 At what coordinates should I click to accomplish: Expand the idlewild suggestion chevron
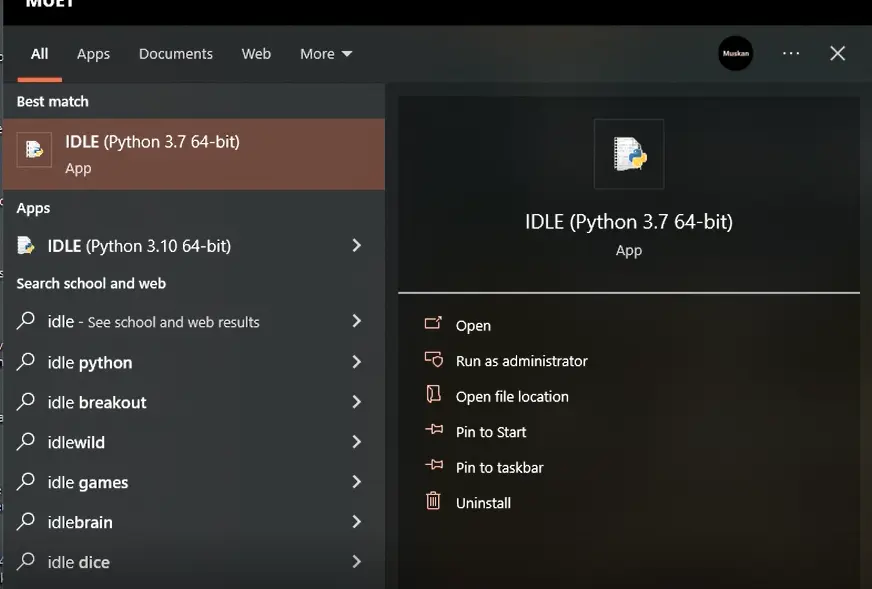(356, 442)
